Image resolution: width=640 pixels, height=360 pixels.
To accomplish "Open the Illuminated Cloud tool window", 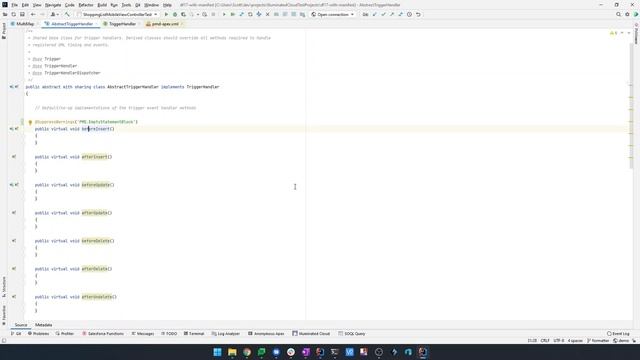I will (311, 333).
